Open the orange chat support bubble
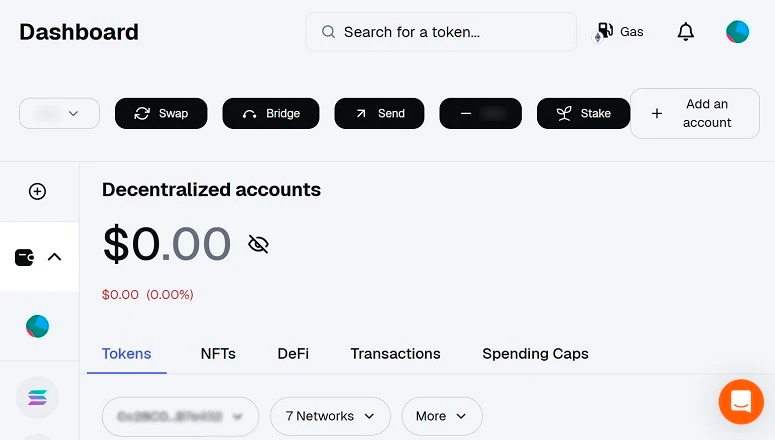This screenshot has width=775, height=440. (741, 402)
